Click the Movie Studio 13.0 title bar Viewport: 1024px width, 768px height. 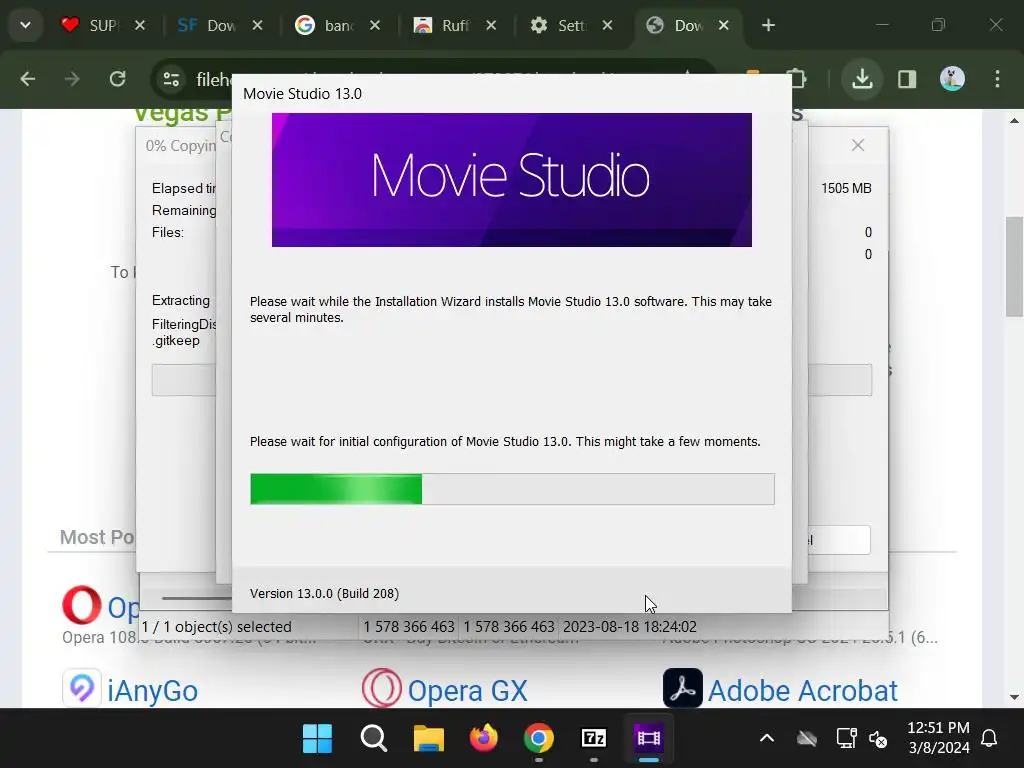pos(511,93)
